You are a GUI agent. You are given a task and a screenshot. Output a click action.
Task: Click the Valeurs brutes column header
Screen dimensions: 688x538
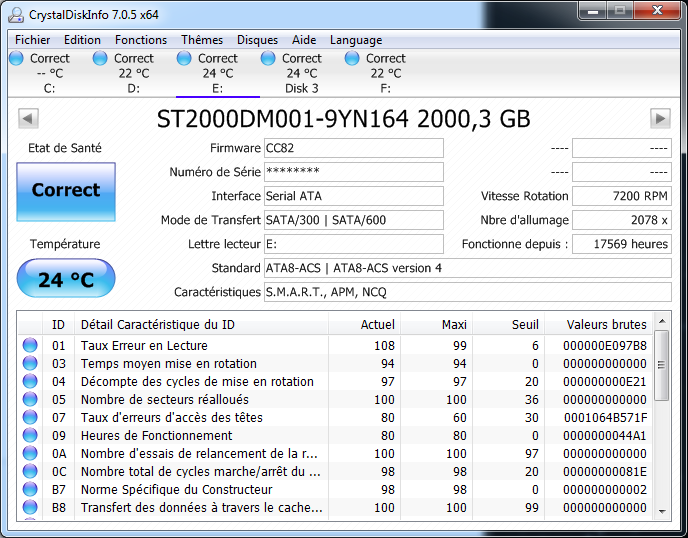click(x=598, y=325)
